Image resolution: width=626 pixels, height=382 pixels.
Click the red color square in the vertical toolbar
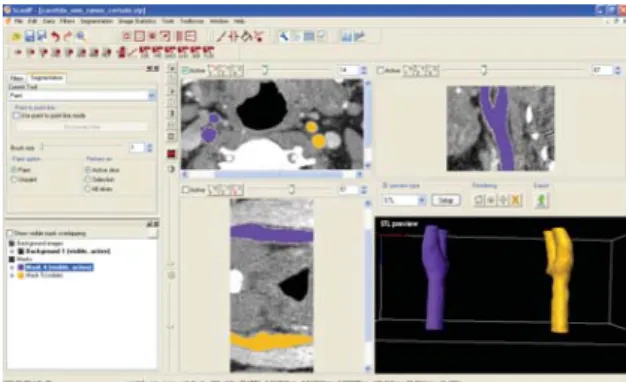pyautogui.click(x=171, y=154)
